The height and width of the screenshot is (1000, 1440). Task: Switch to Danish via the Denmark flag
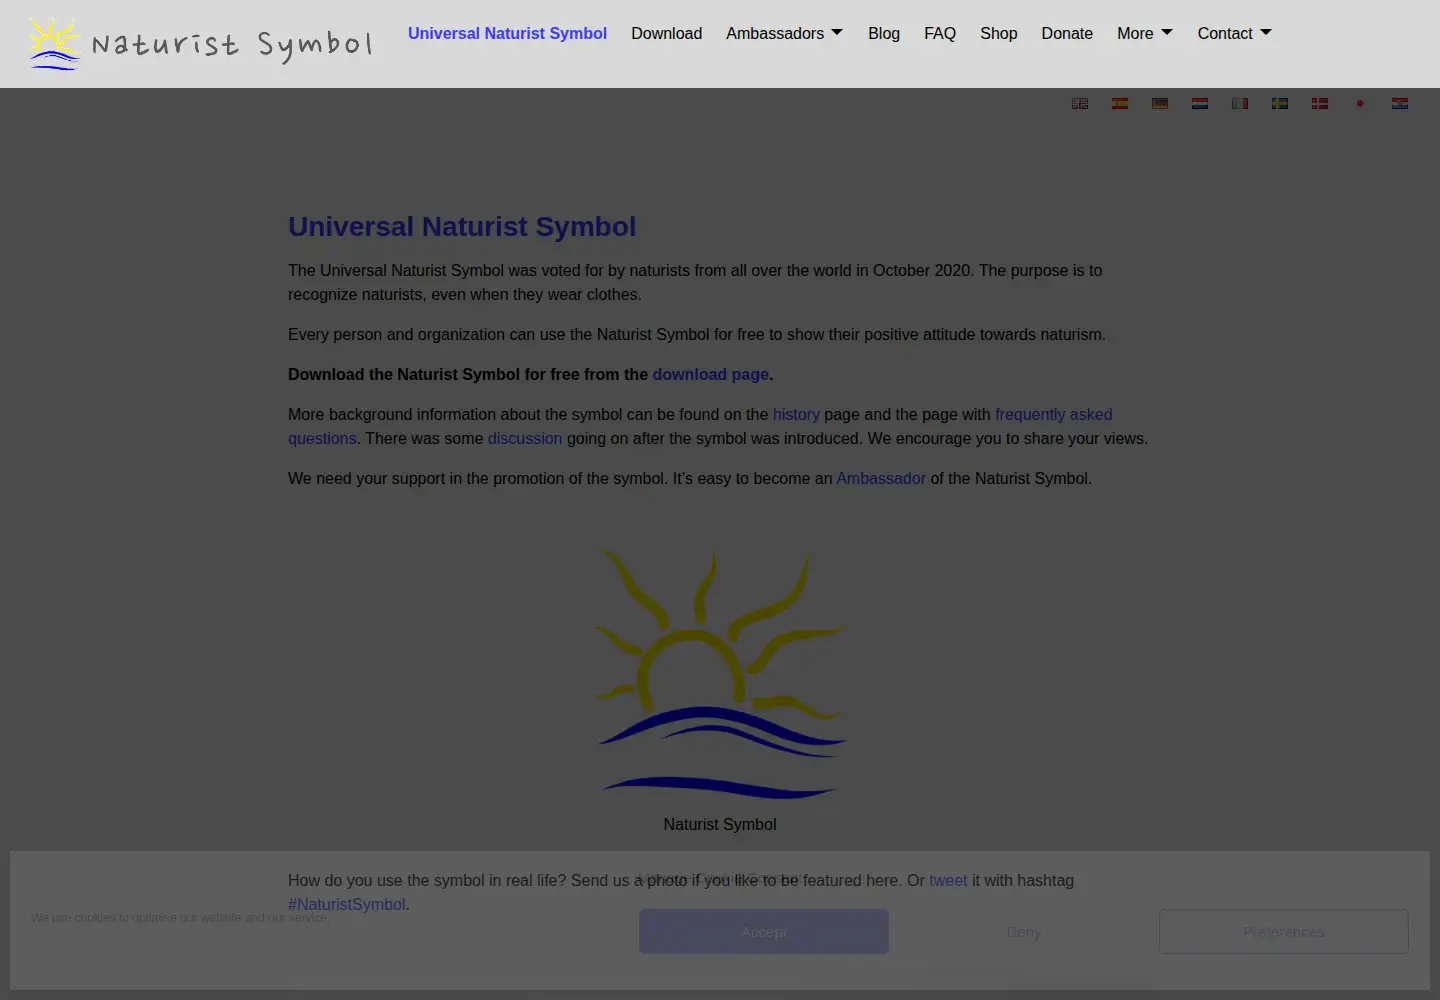(1320, 103)
